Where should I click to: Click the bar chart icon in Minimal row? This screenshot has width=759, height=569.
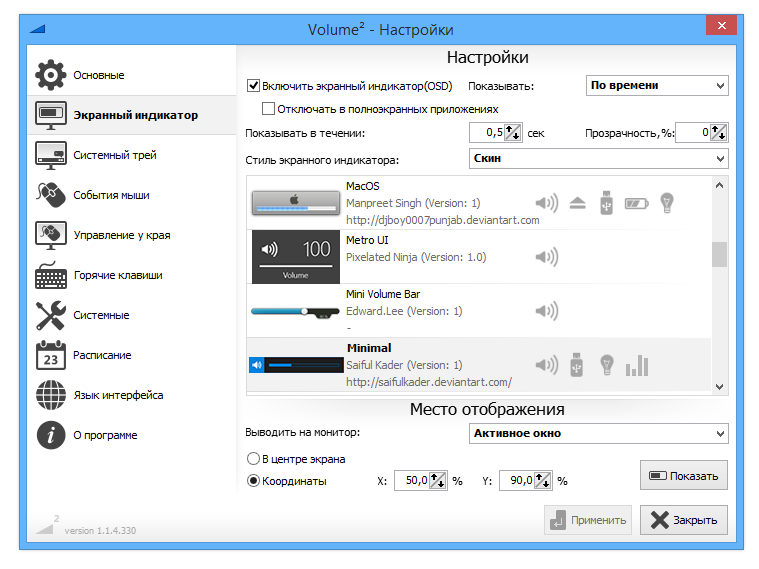[637, 366]
